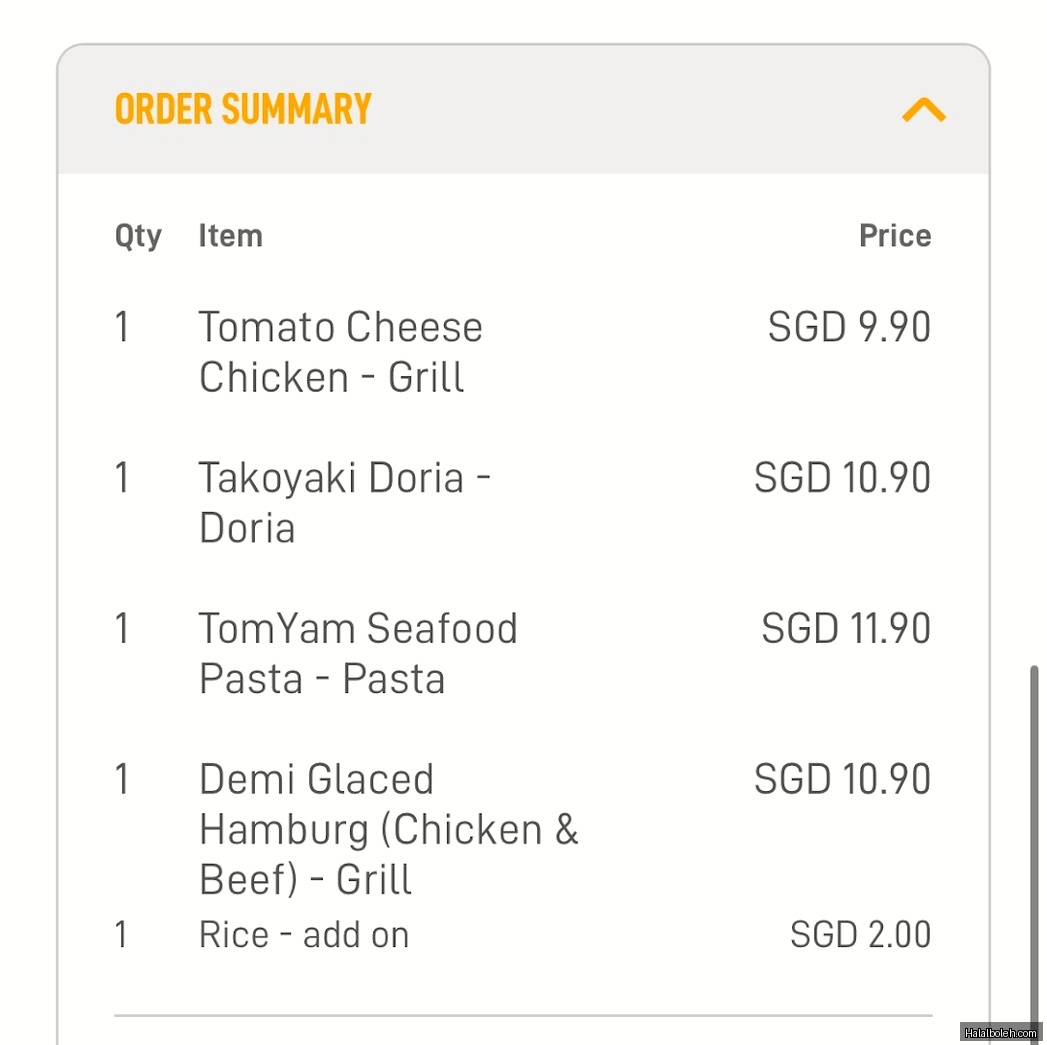1047x1045 pixels.
Task: Tap the TomYam Seafood Pasta item
Action: tap(357, 653)
